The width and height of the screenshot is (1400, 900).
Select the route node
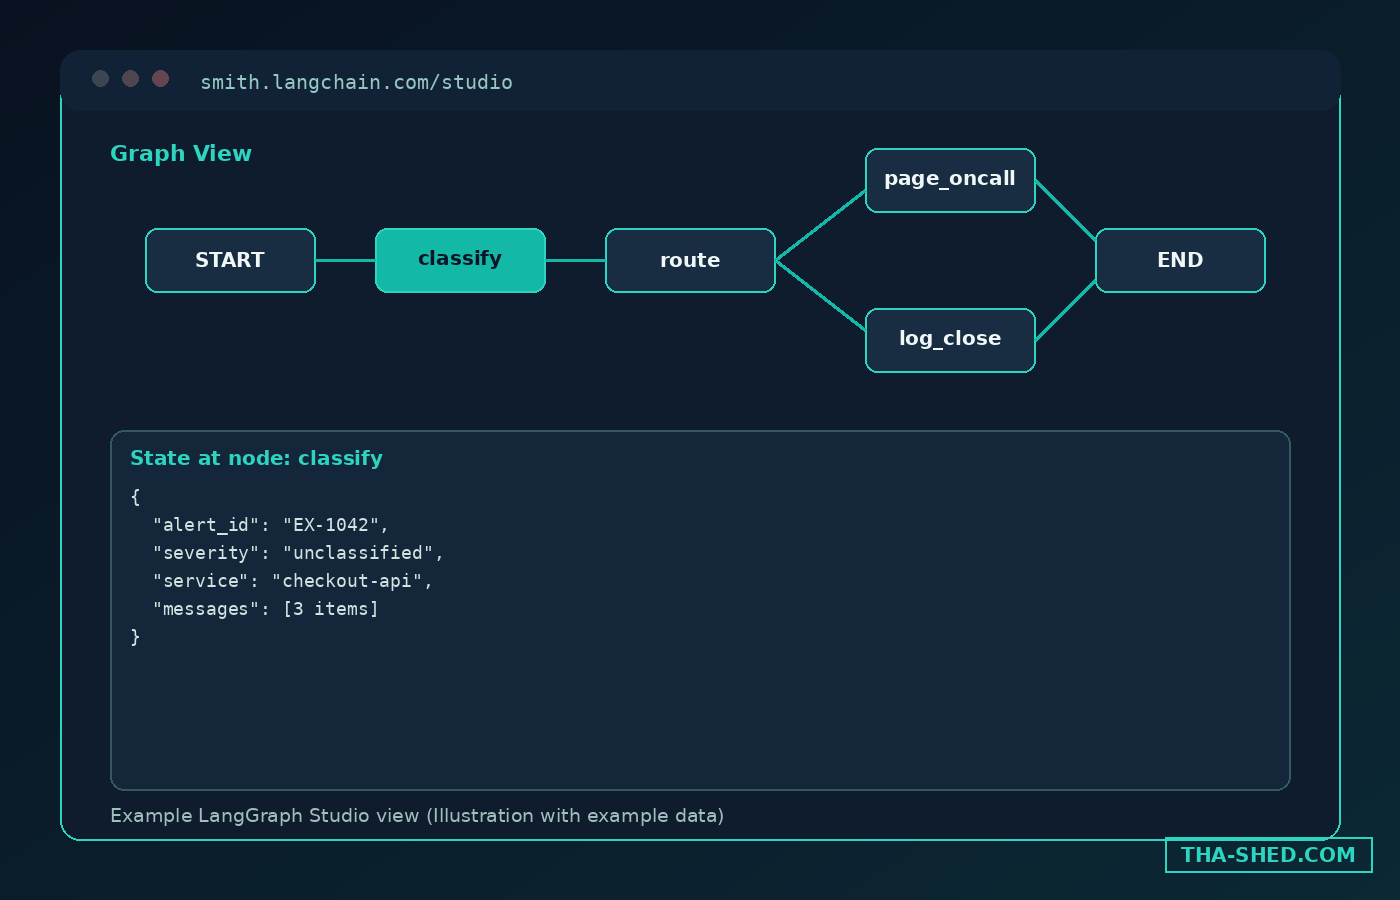(x=690, y=260)
